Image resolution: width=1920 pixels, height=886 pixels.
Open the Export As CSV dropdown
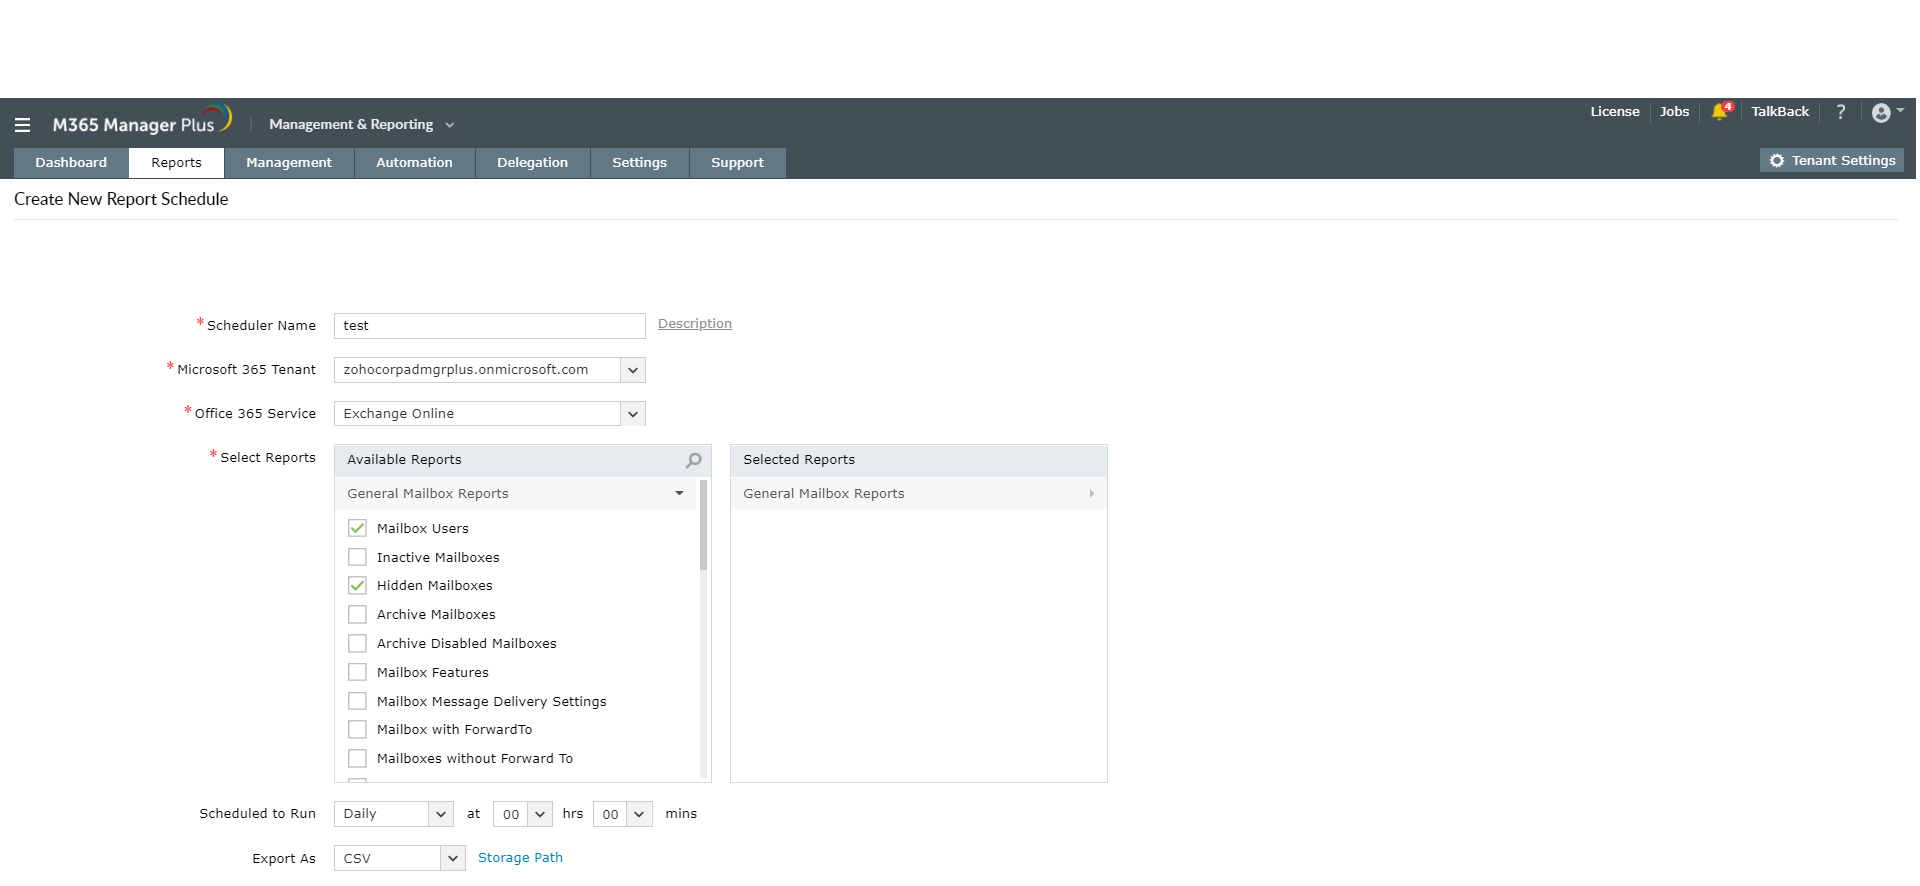[x=400, y=858]
